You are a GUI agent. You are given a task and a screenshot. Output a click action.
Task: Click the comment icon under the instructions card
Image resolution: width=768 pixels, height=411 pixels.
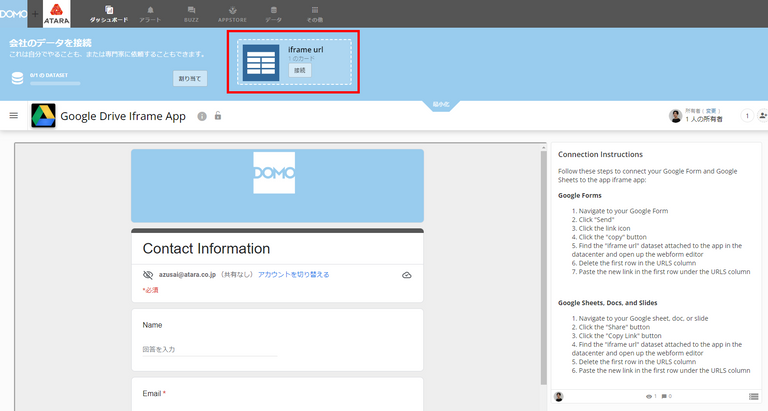click(664, 396)
